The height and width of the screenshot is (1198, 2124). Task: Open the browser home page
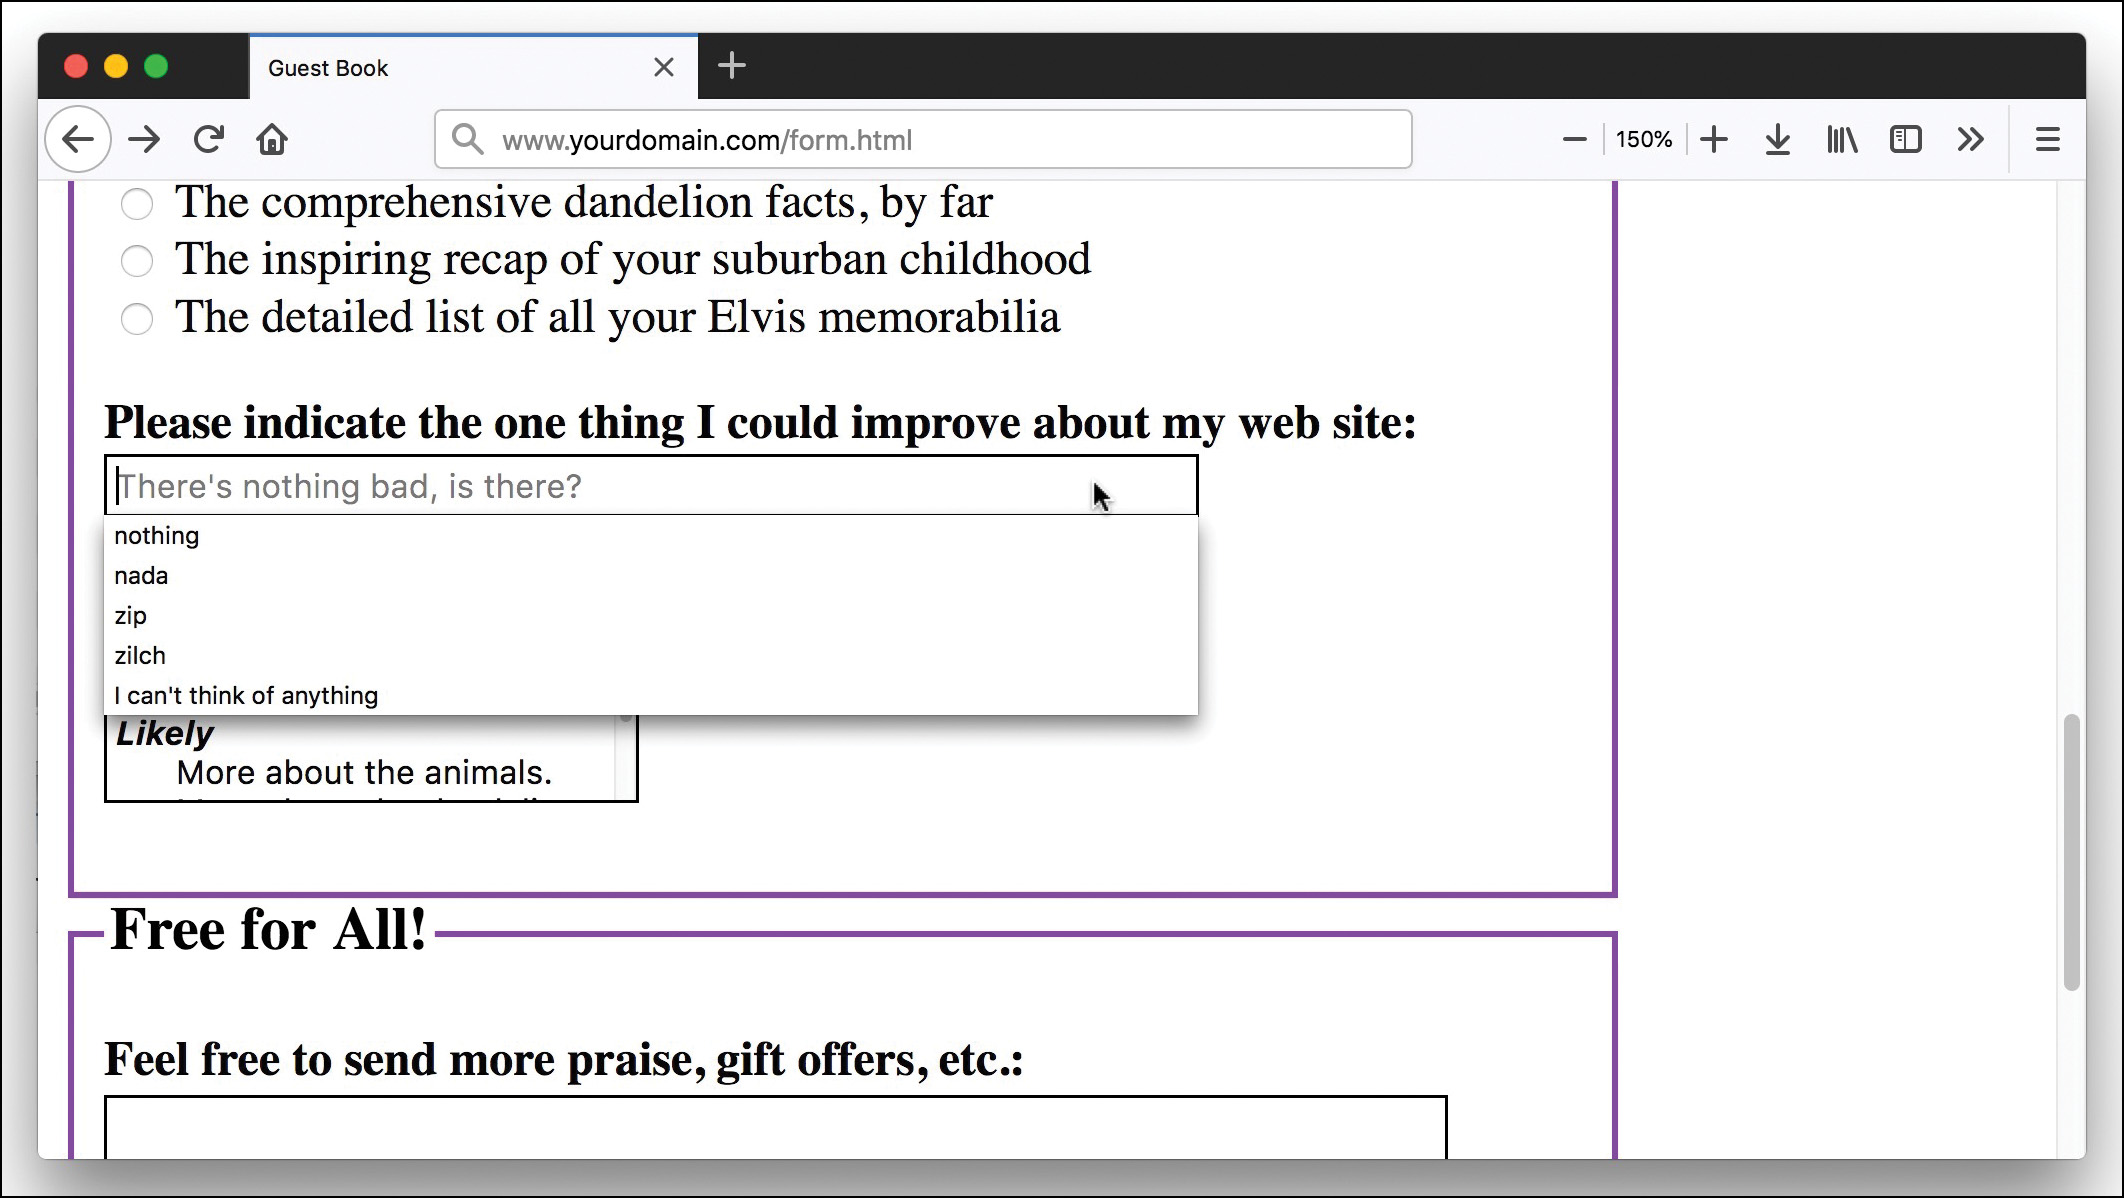point(272,139)
